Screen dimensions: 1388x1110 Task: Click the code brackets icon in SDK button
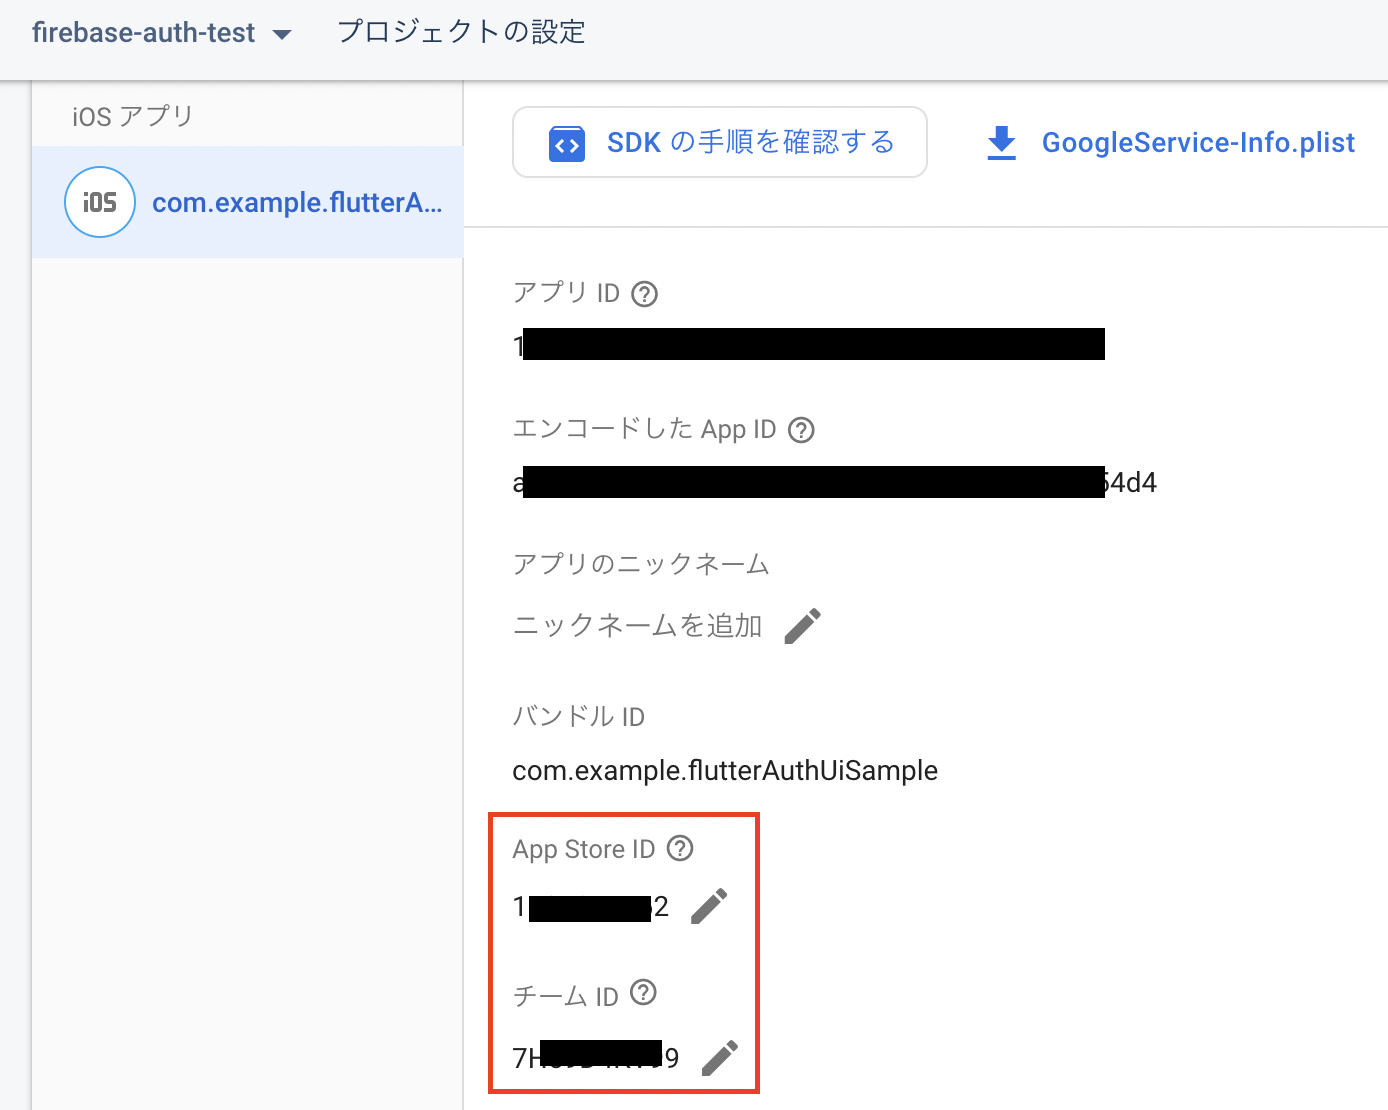567,144
